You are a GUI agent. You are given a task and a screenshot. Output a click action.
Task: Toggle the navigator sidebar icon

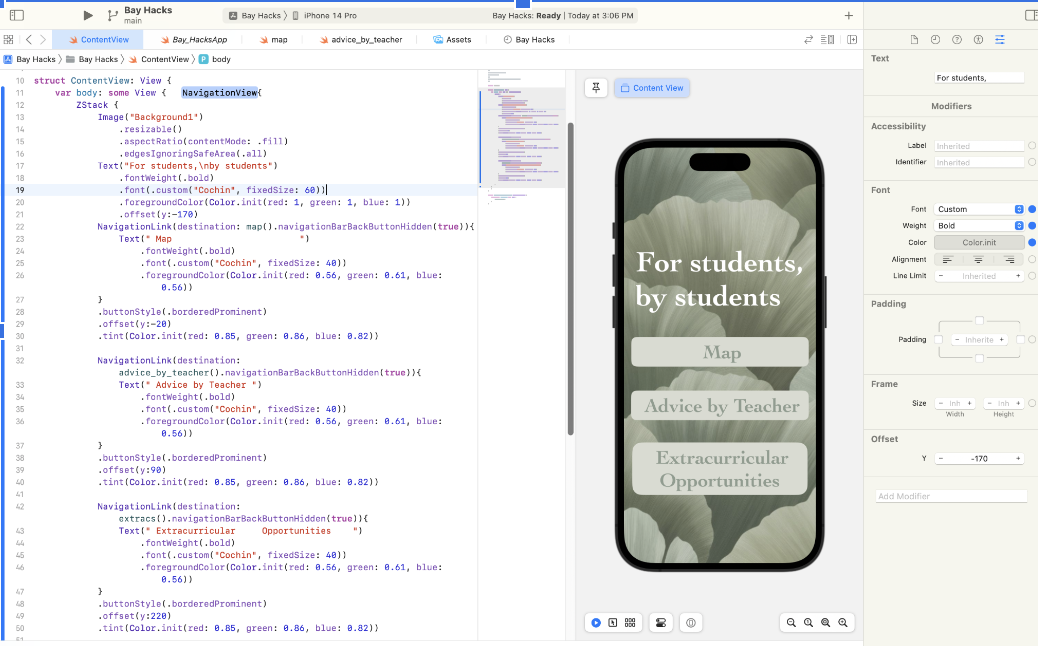(x=17, y=15)
